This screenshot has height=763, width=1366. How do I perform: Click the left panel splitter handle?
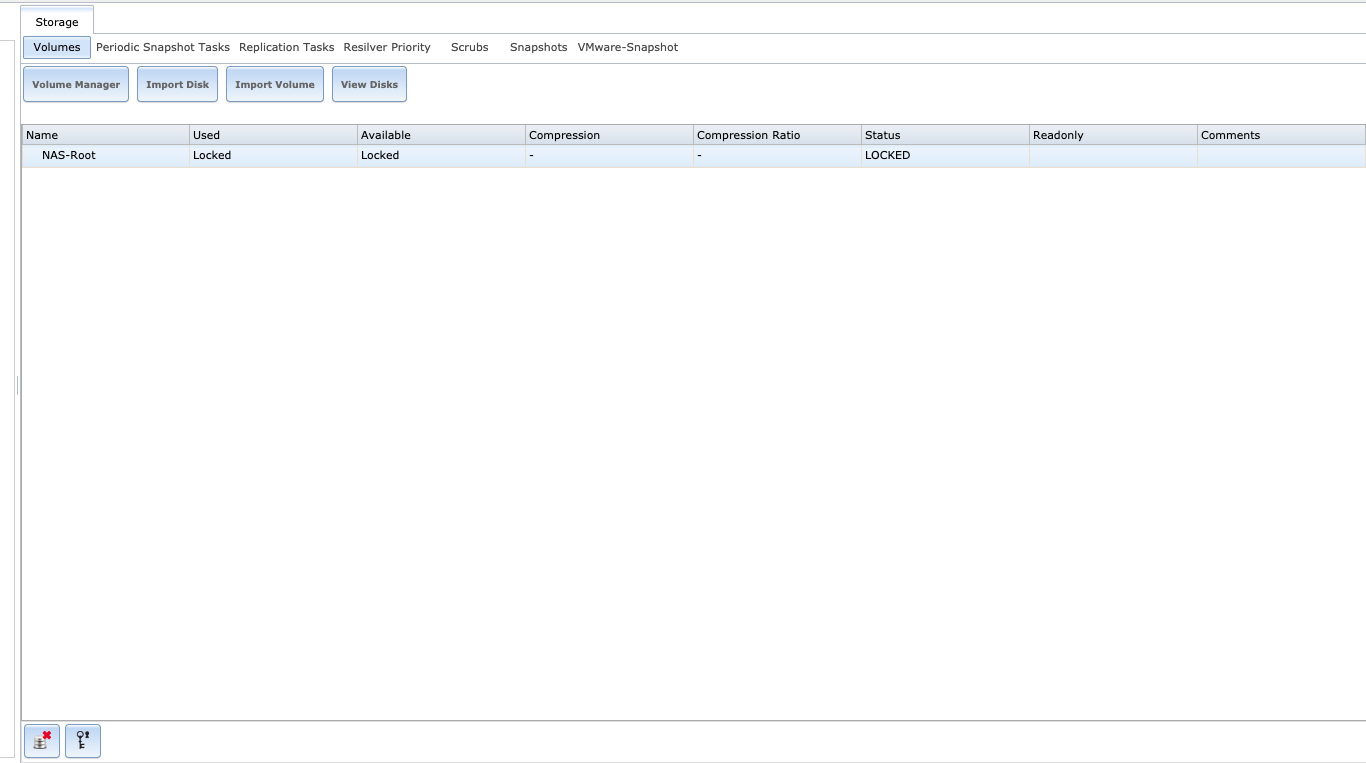click(x=17, y=385)
